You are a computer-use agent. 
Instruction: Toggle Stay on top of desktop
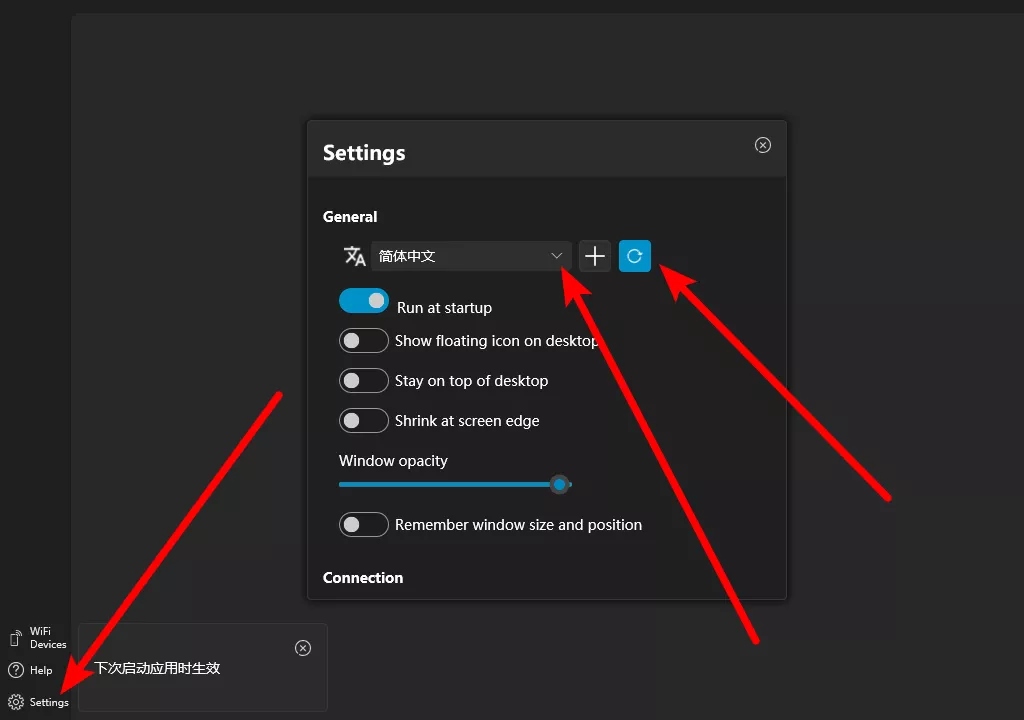tap(364, 380)
